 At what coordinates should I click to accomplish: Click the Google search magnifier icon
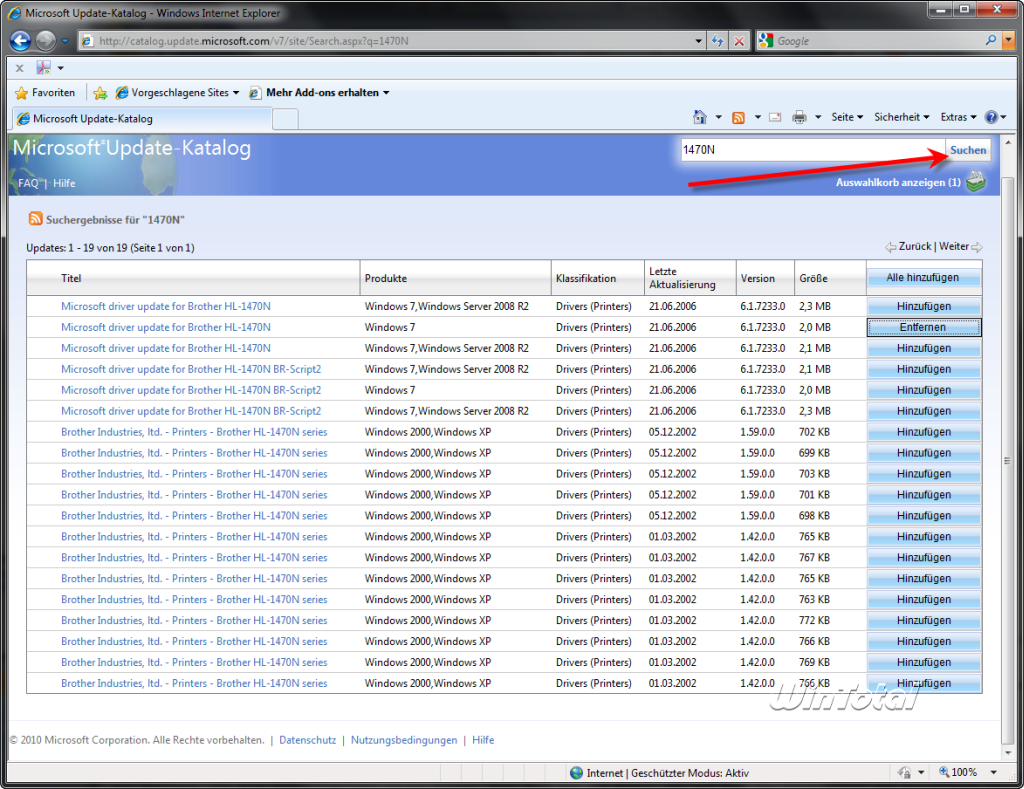991,40
